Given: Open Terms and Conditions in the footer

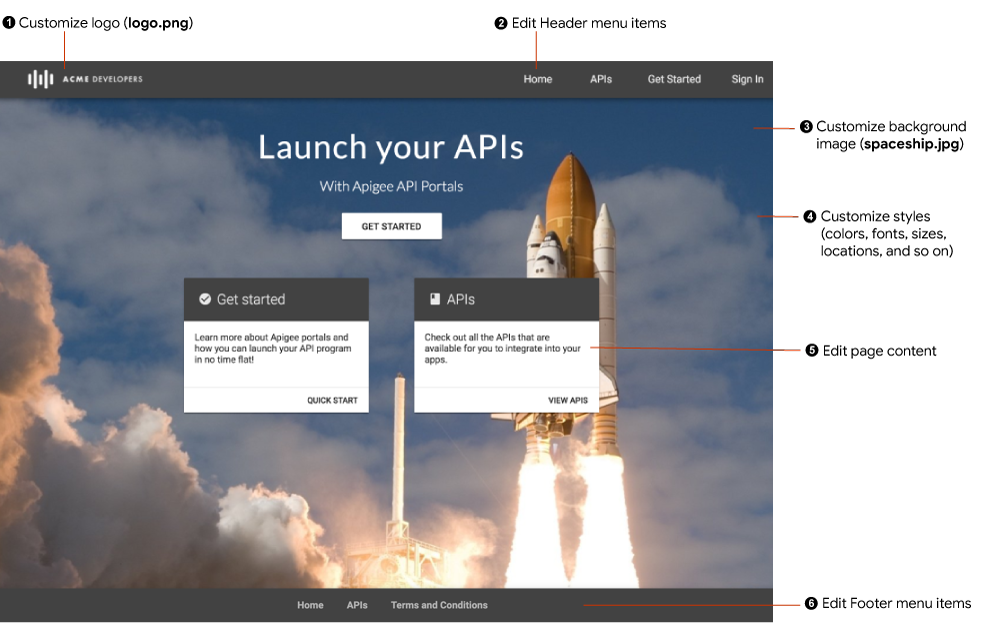Looking at the screenshot, I should 439,605.
